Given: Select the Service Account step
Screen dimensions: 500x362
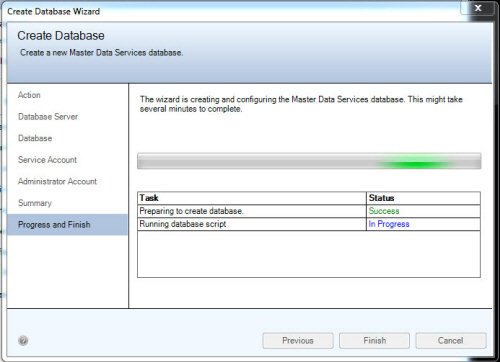Looking at the screenshot, I should coord(47,160).
